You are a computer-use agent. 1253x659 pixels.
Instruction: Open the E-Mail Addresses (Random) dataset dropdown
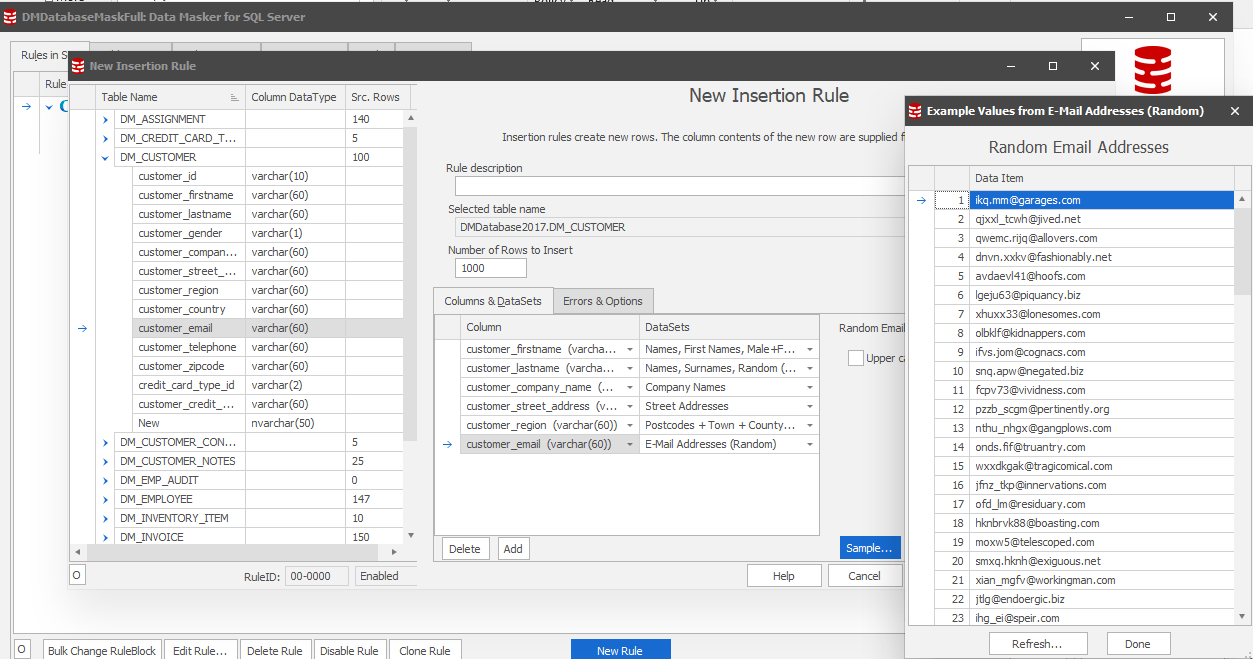tap(809, 444)
